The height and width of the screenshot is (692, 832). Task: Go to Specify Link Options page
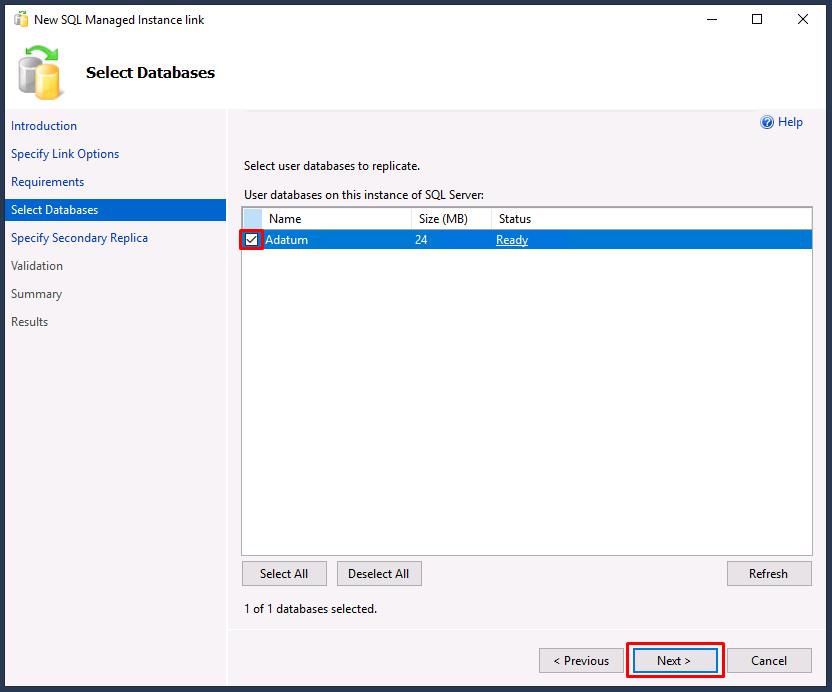65,154
